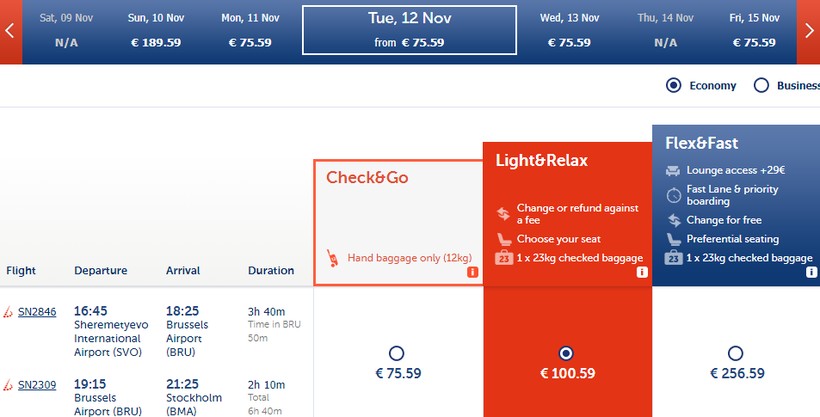
Task: Select the Economy cabin radio button
Action: 673,86
